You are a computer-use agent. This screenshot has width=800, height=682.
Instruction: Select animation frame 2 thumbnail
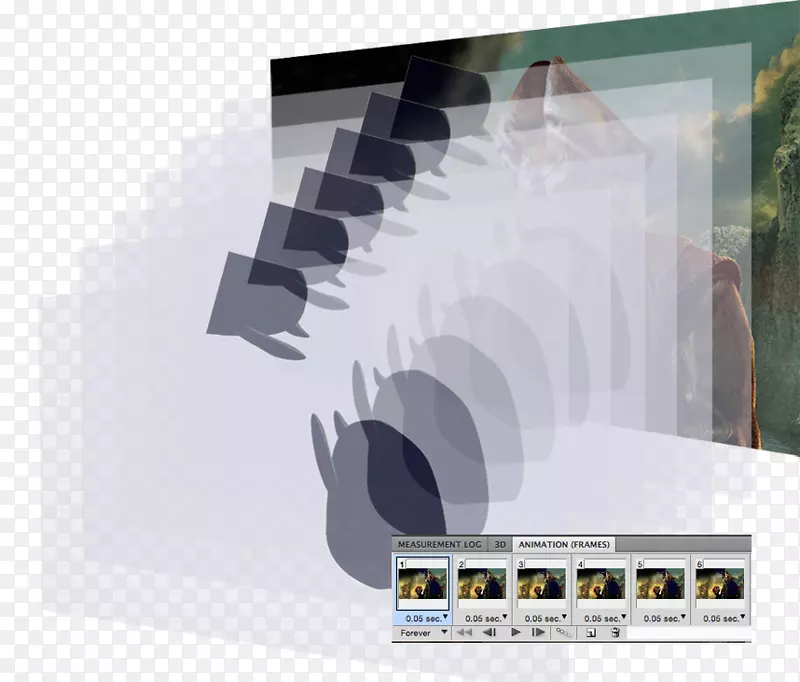482,584
